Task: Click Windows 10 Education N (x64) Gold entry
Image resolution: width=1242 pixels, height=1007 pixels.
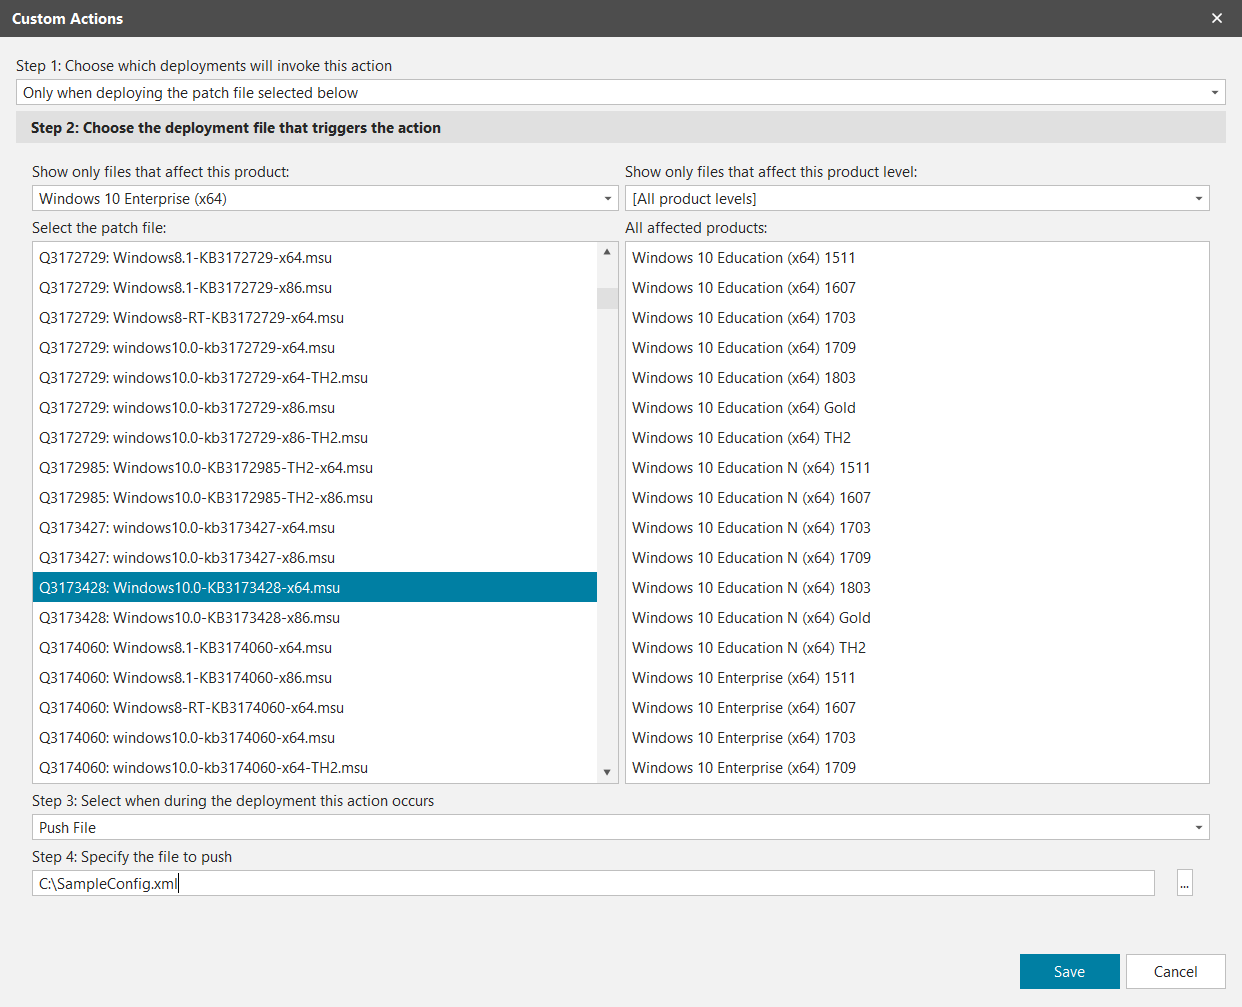Action: pyautogui.click(x=917, y=618)
